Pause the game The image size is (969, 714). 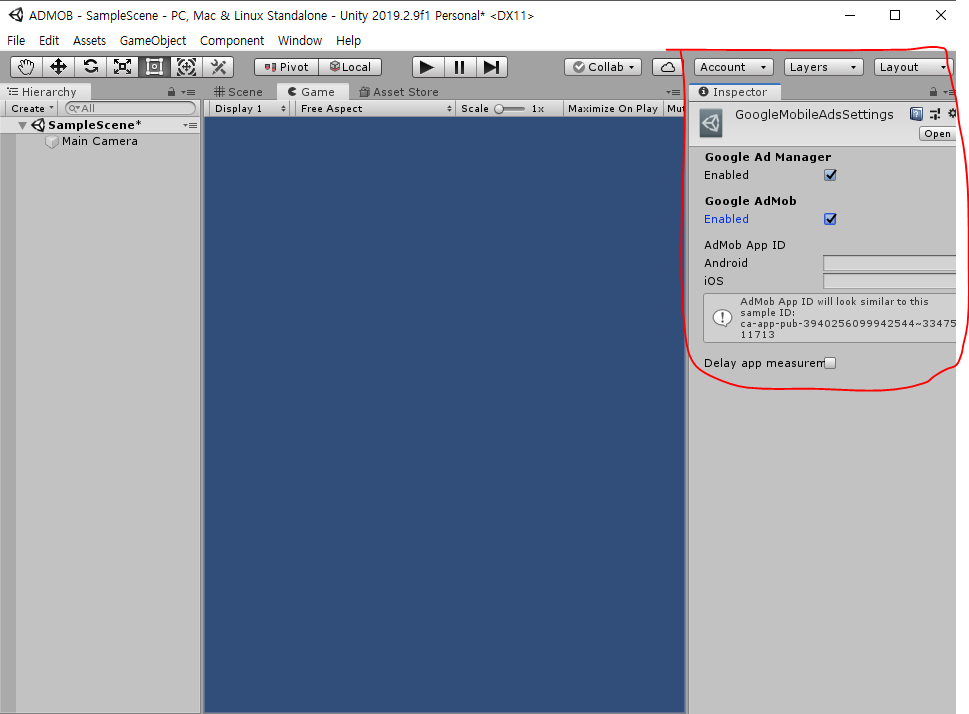click(459, 67)
